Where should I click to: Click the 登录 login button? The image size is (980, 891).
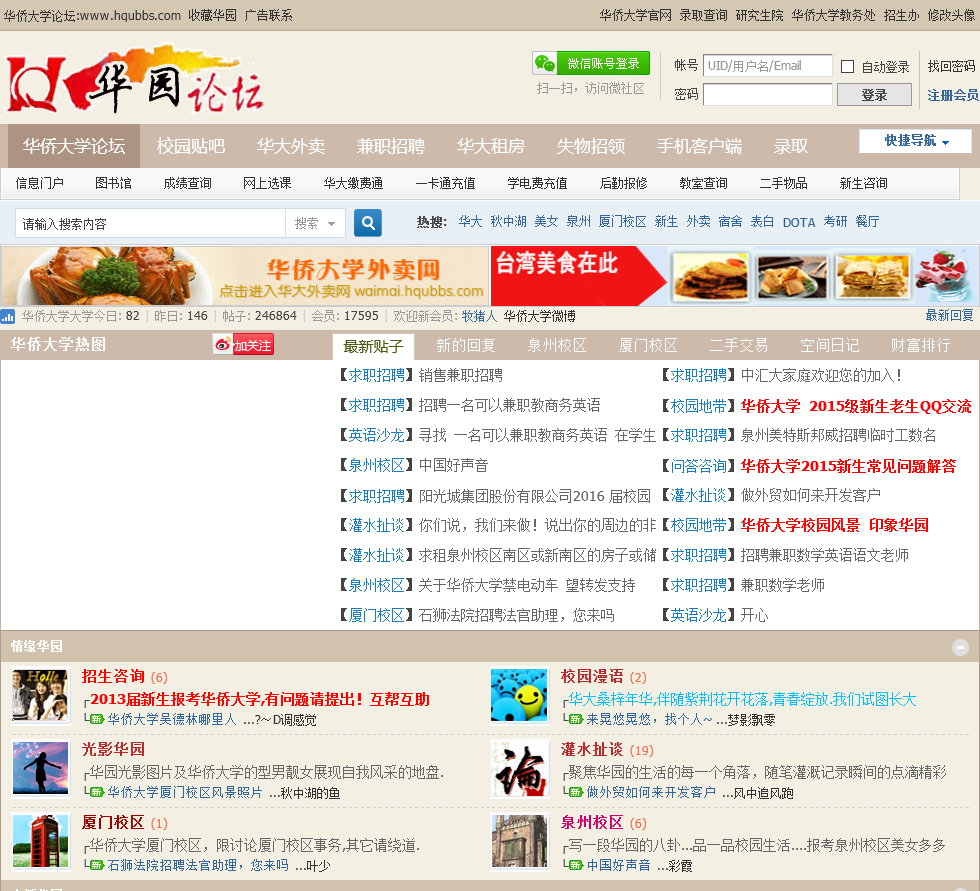[874, 95]
